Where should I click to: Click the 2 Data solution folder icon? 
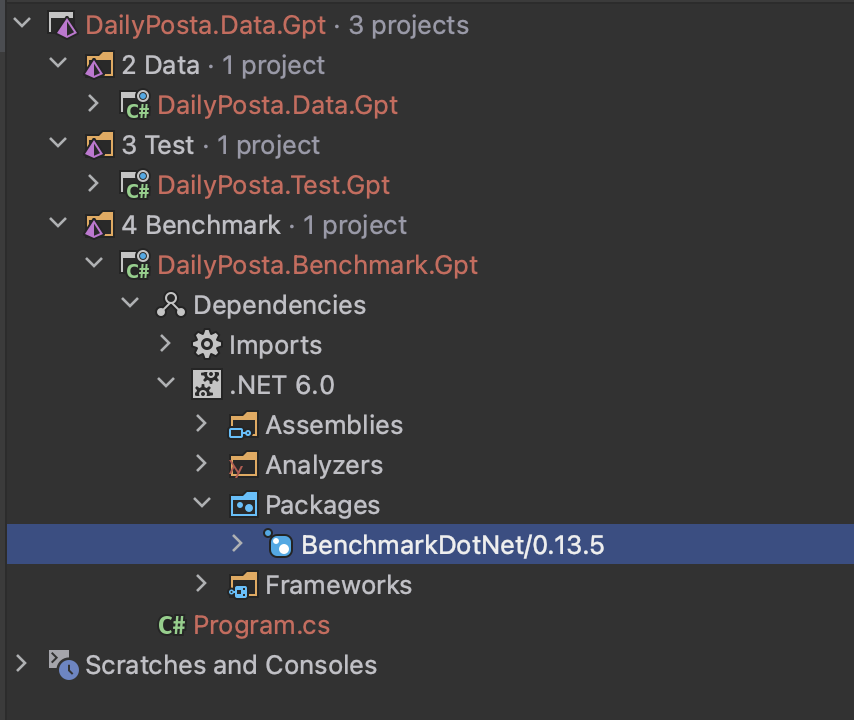click(99, 66)
